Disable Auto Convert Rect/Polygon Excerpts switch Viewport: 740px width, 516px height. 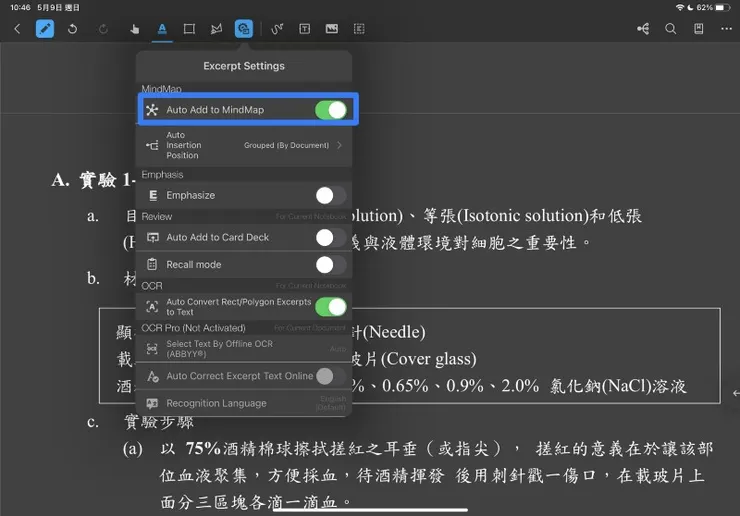pyautogui.click(x=331, y=307)
